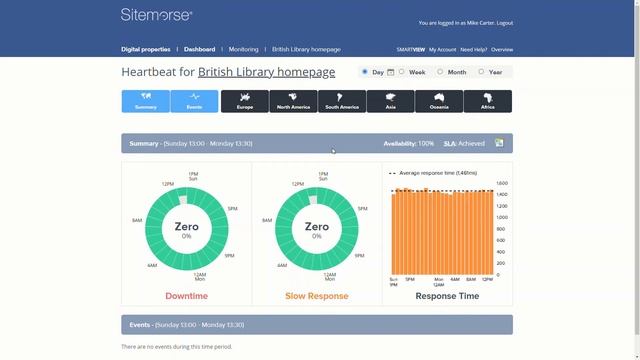Click 'There are no events' message
The image size is (640, 360).
[177, 347]
